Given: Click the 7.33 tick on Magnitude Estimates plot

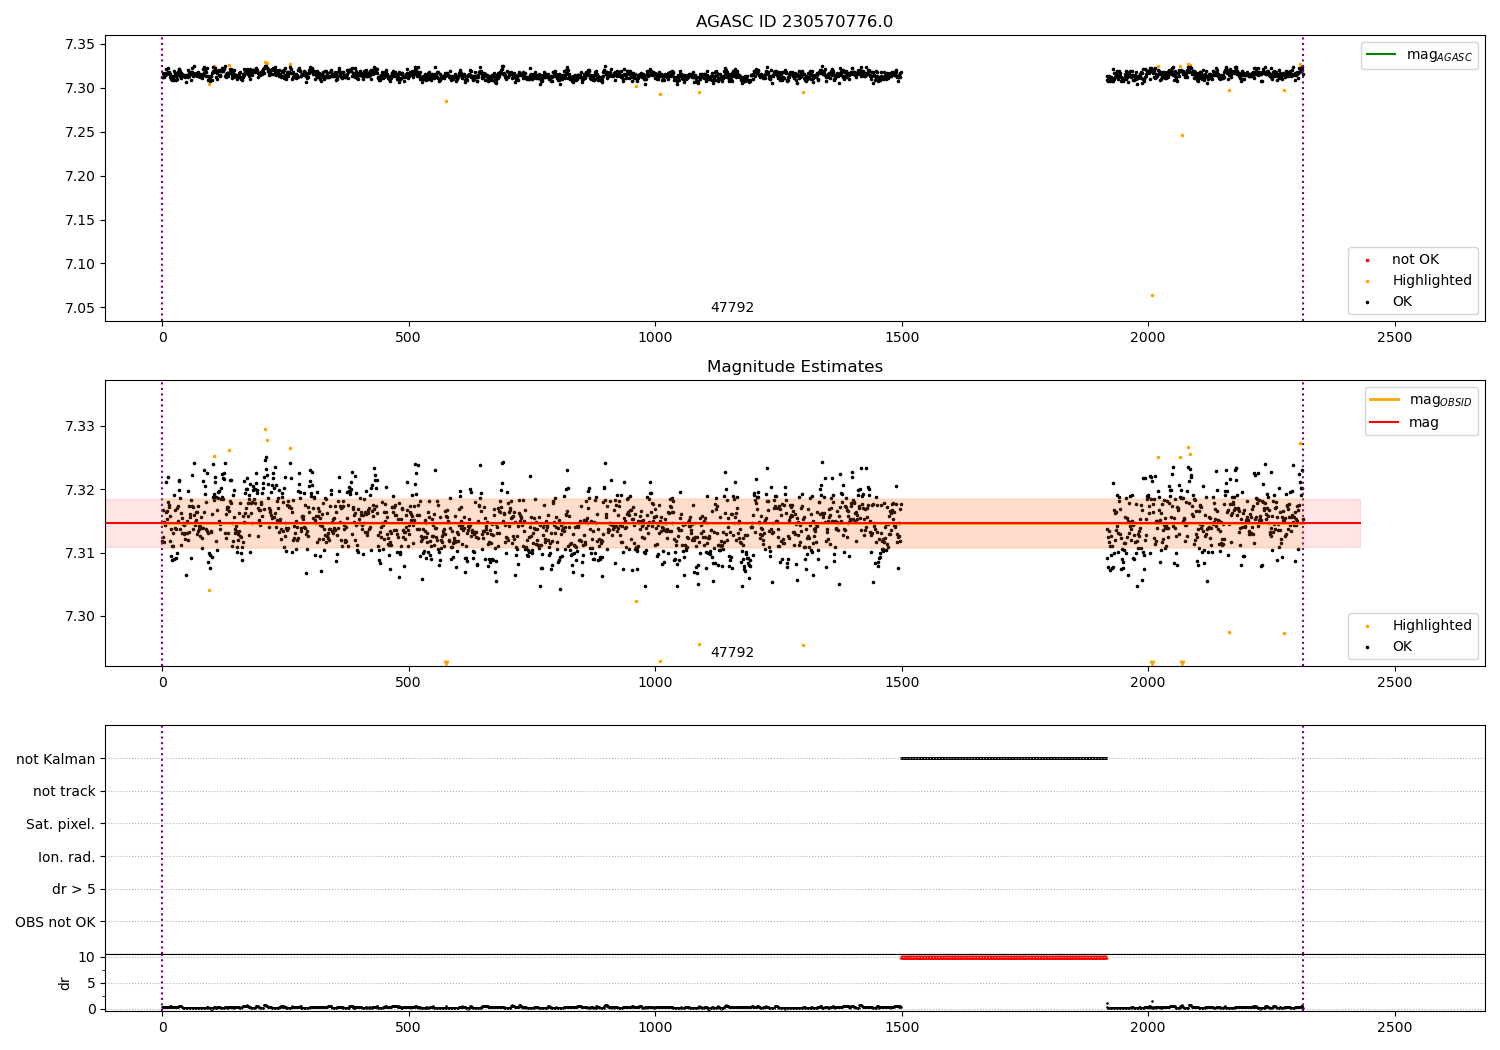Looking at the screenshot, I should 80,426.
